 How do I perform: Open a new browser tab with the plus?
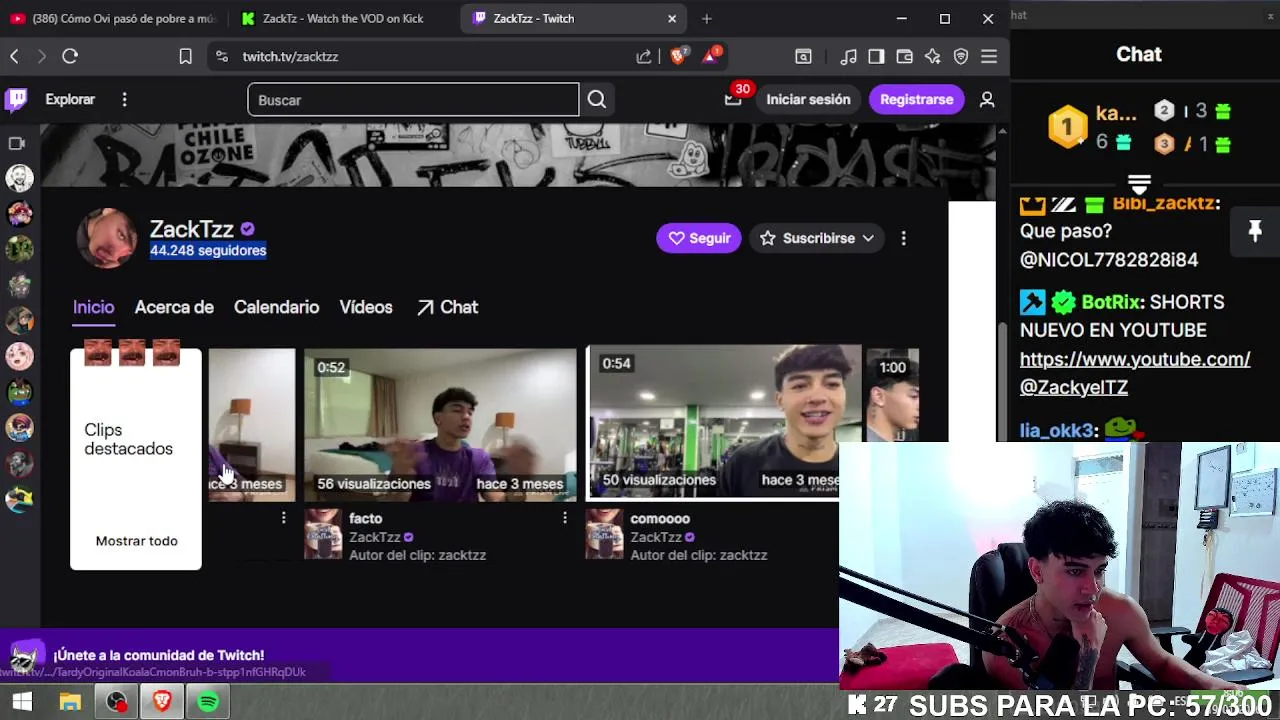coord(706,18)
